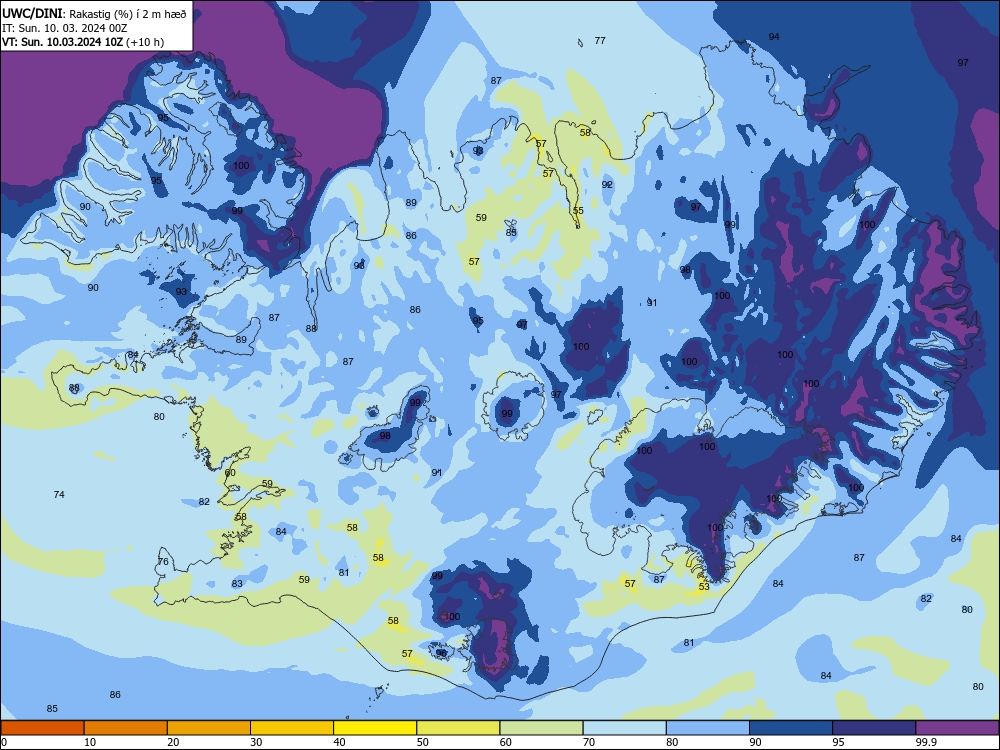
Task: Click the map value '74' off the west coast
Action: click(x=59, y=494)
